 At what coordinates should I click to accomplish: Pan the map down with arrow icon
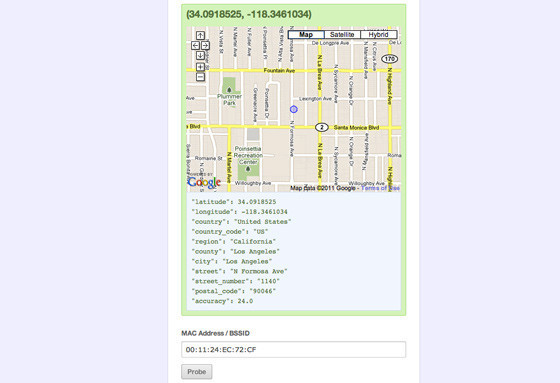coord(200,55)
